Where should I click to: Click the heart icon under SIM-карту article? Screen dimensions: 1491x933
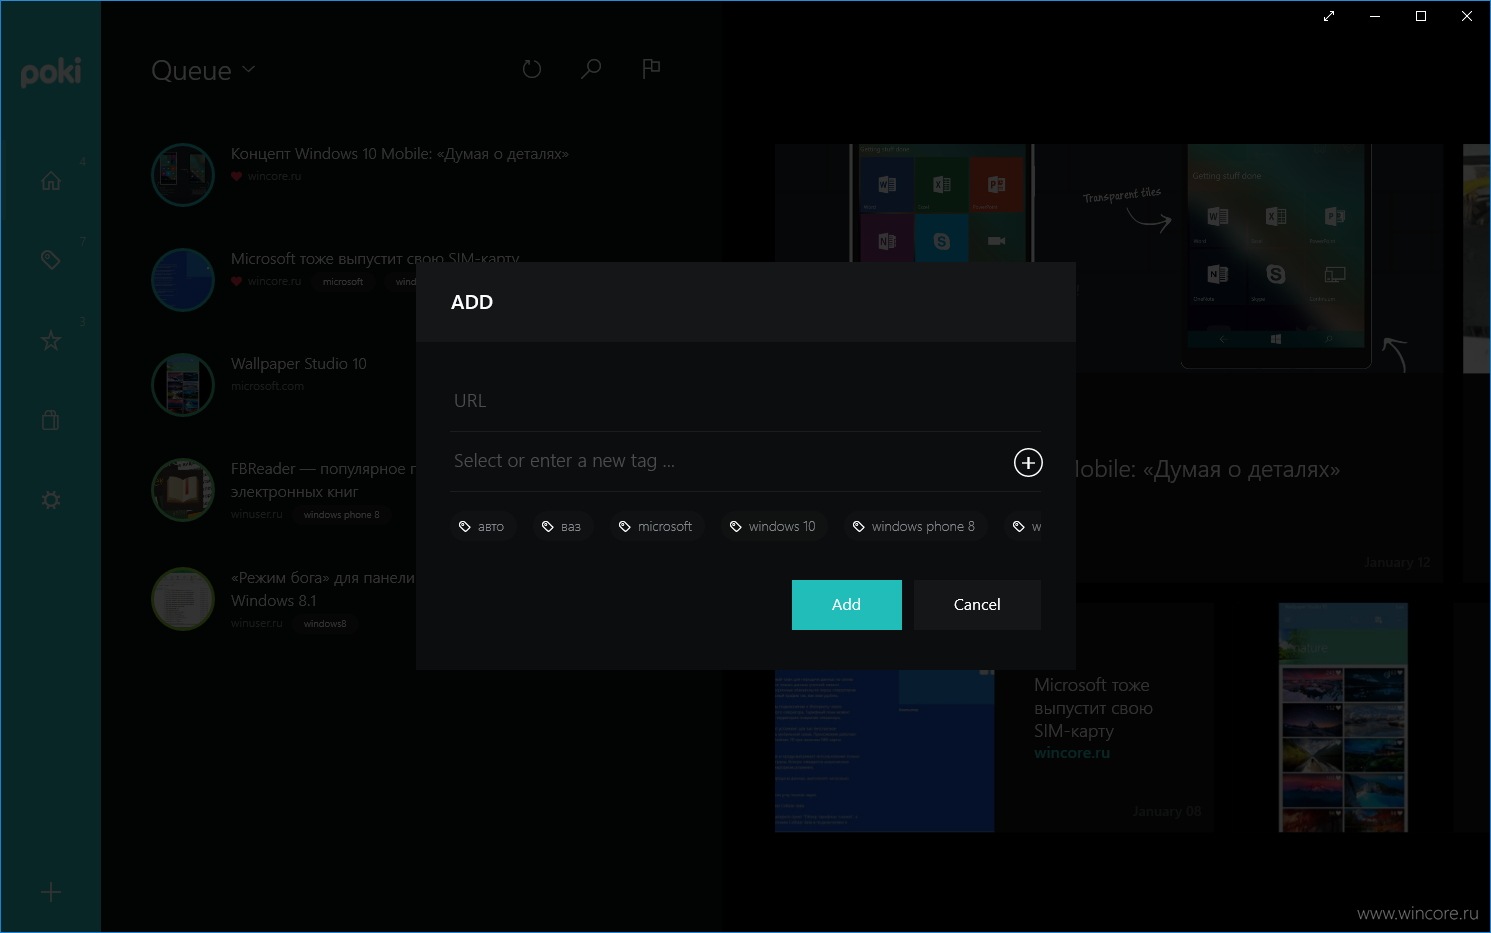[x=237, y=281]
